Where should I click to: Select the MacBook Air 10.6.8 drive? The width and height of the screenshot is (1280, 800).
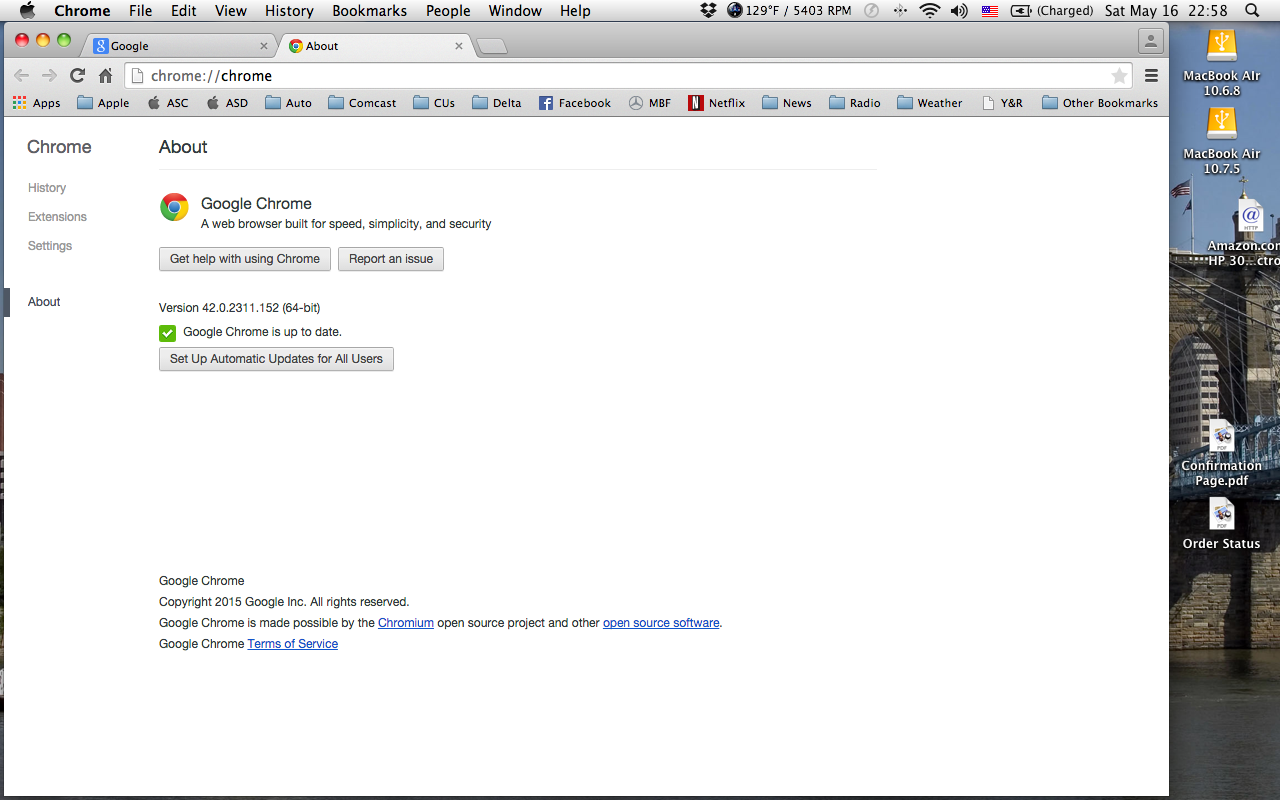click(1221, 63)
